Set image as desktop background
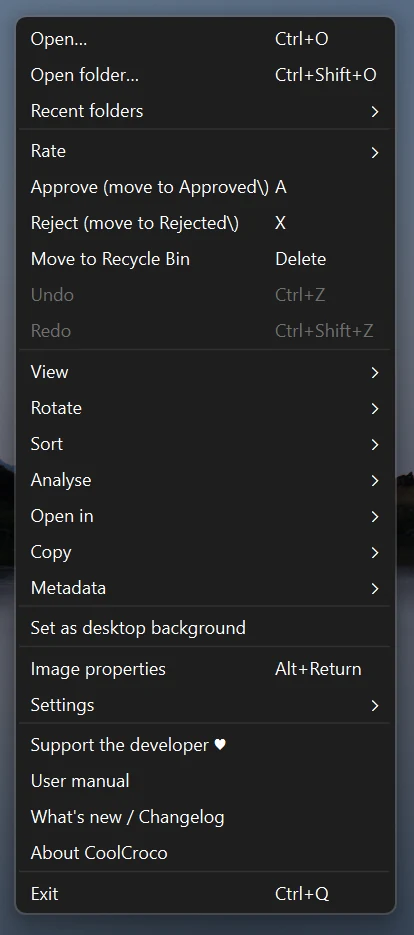The image size is (414, 935). [205, 628]
